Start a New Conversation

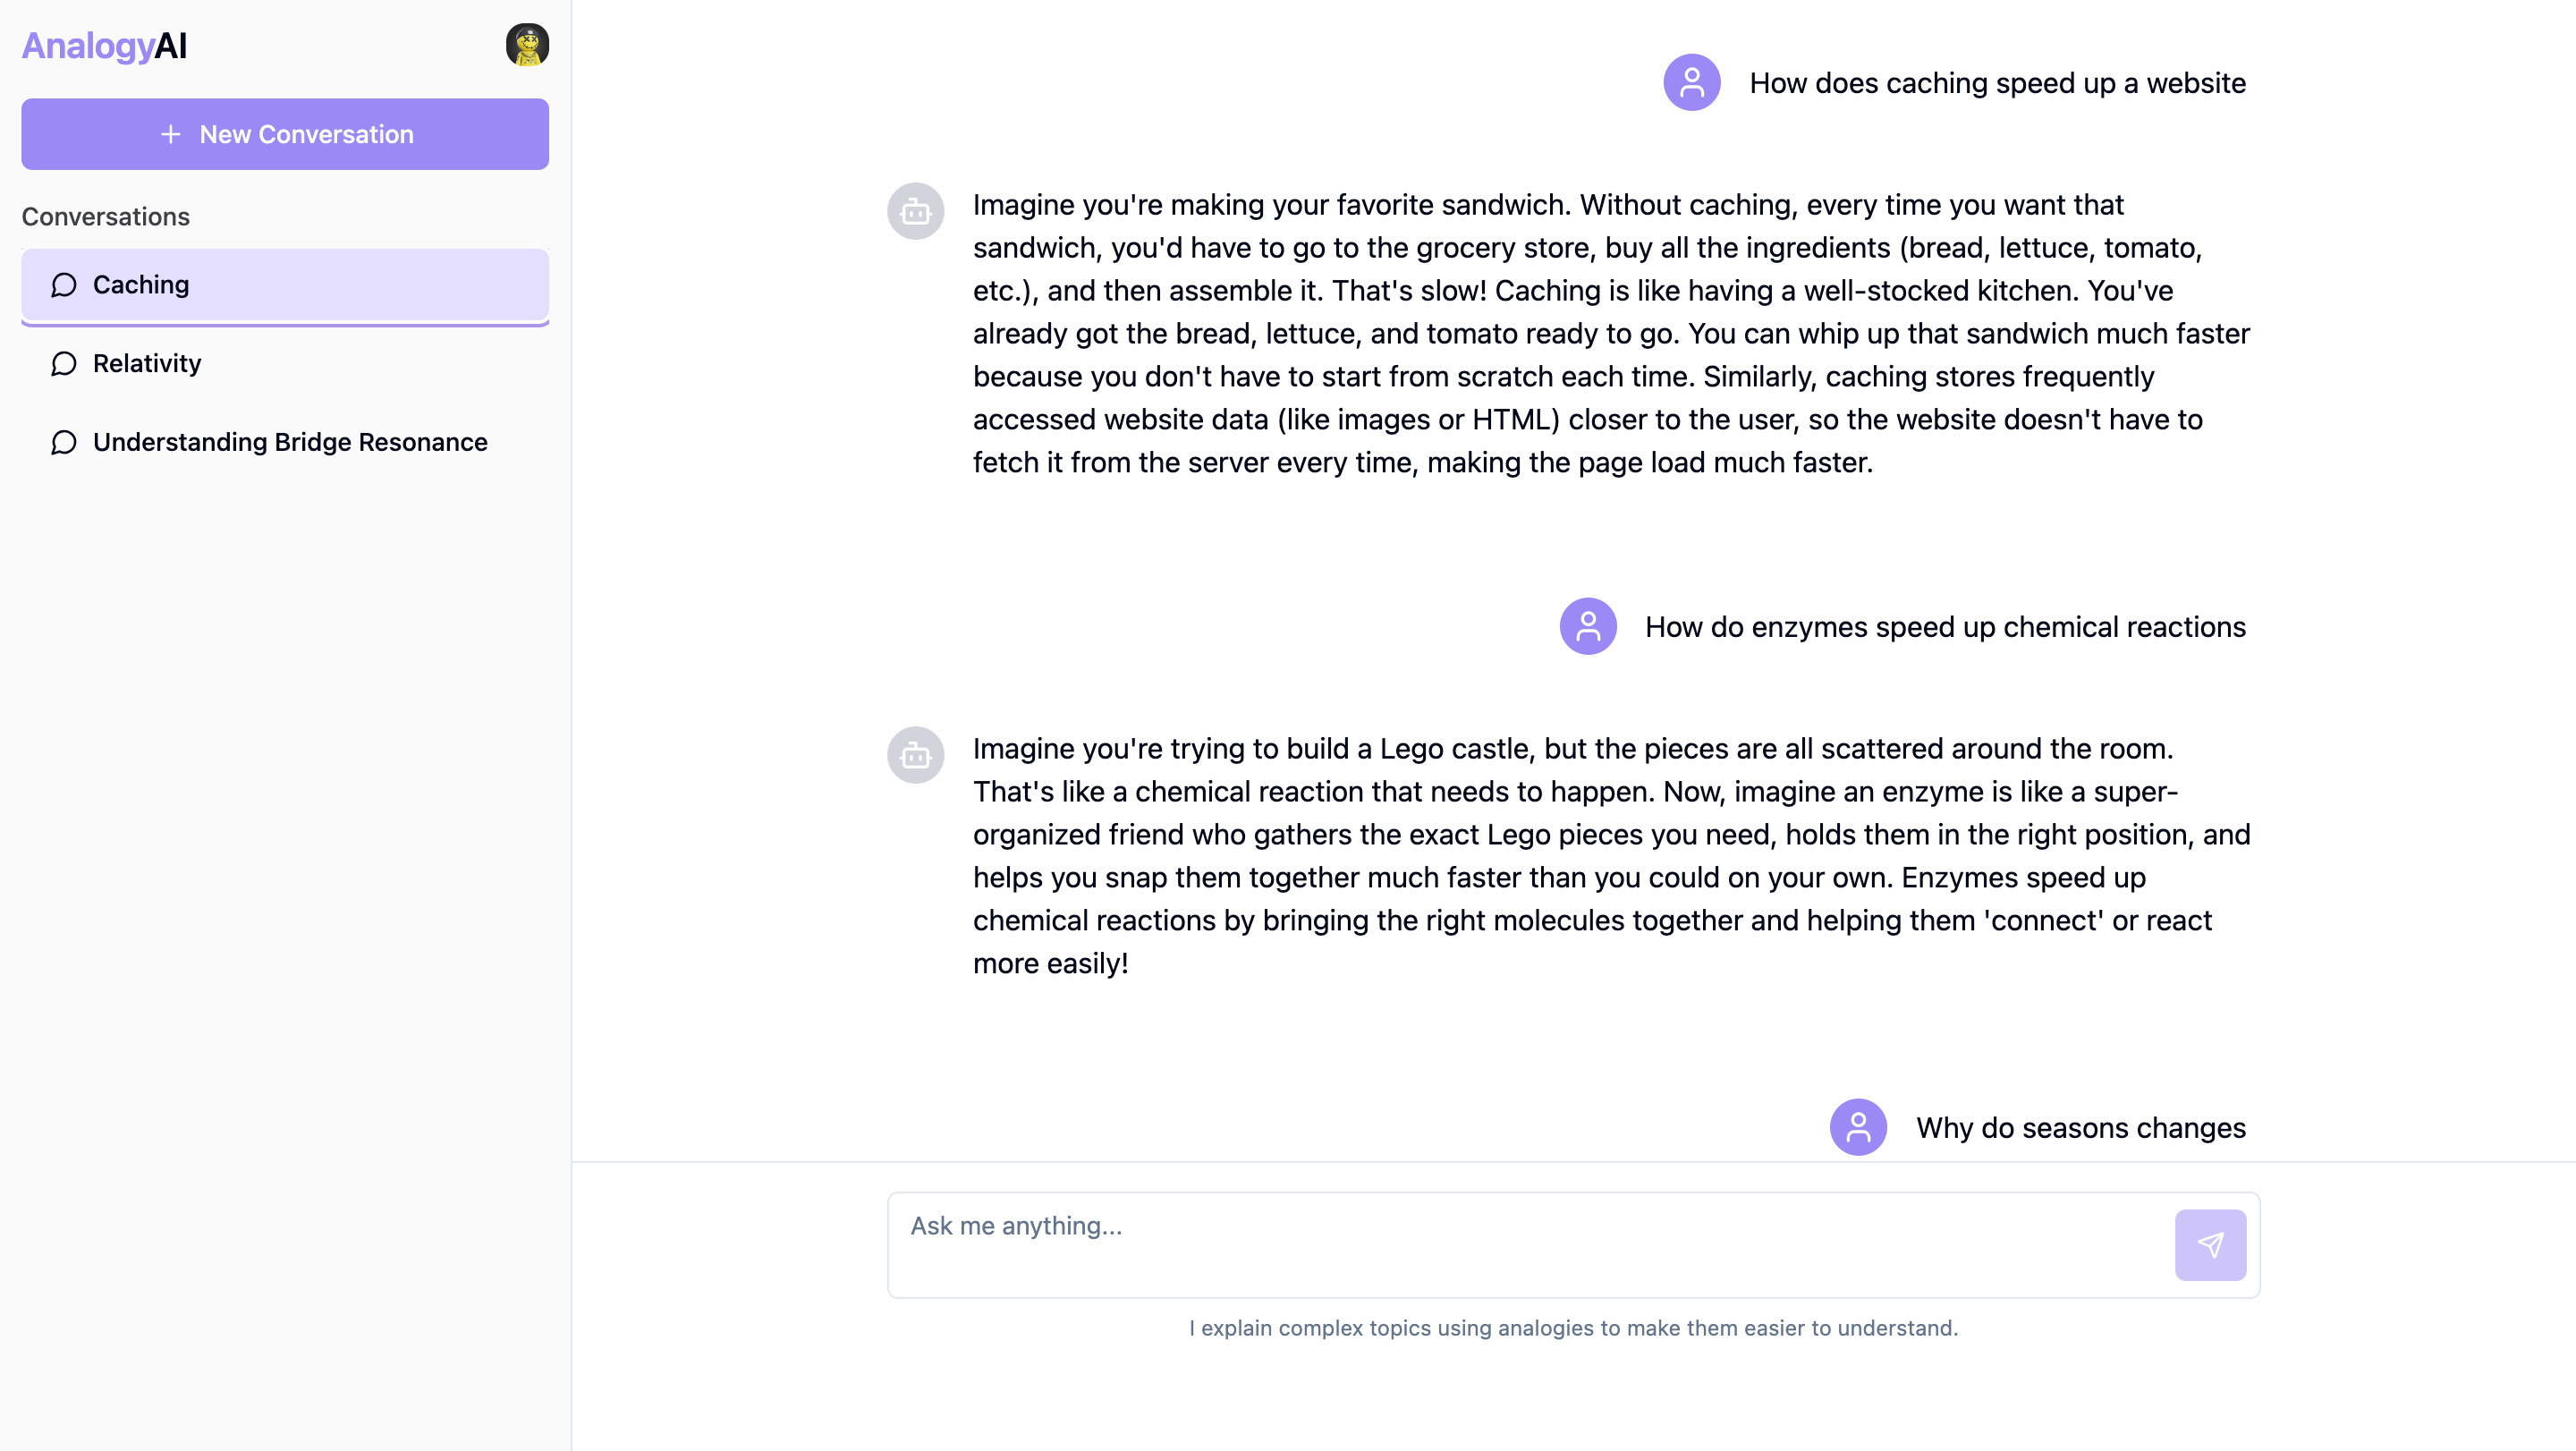[285, 134]
